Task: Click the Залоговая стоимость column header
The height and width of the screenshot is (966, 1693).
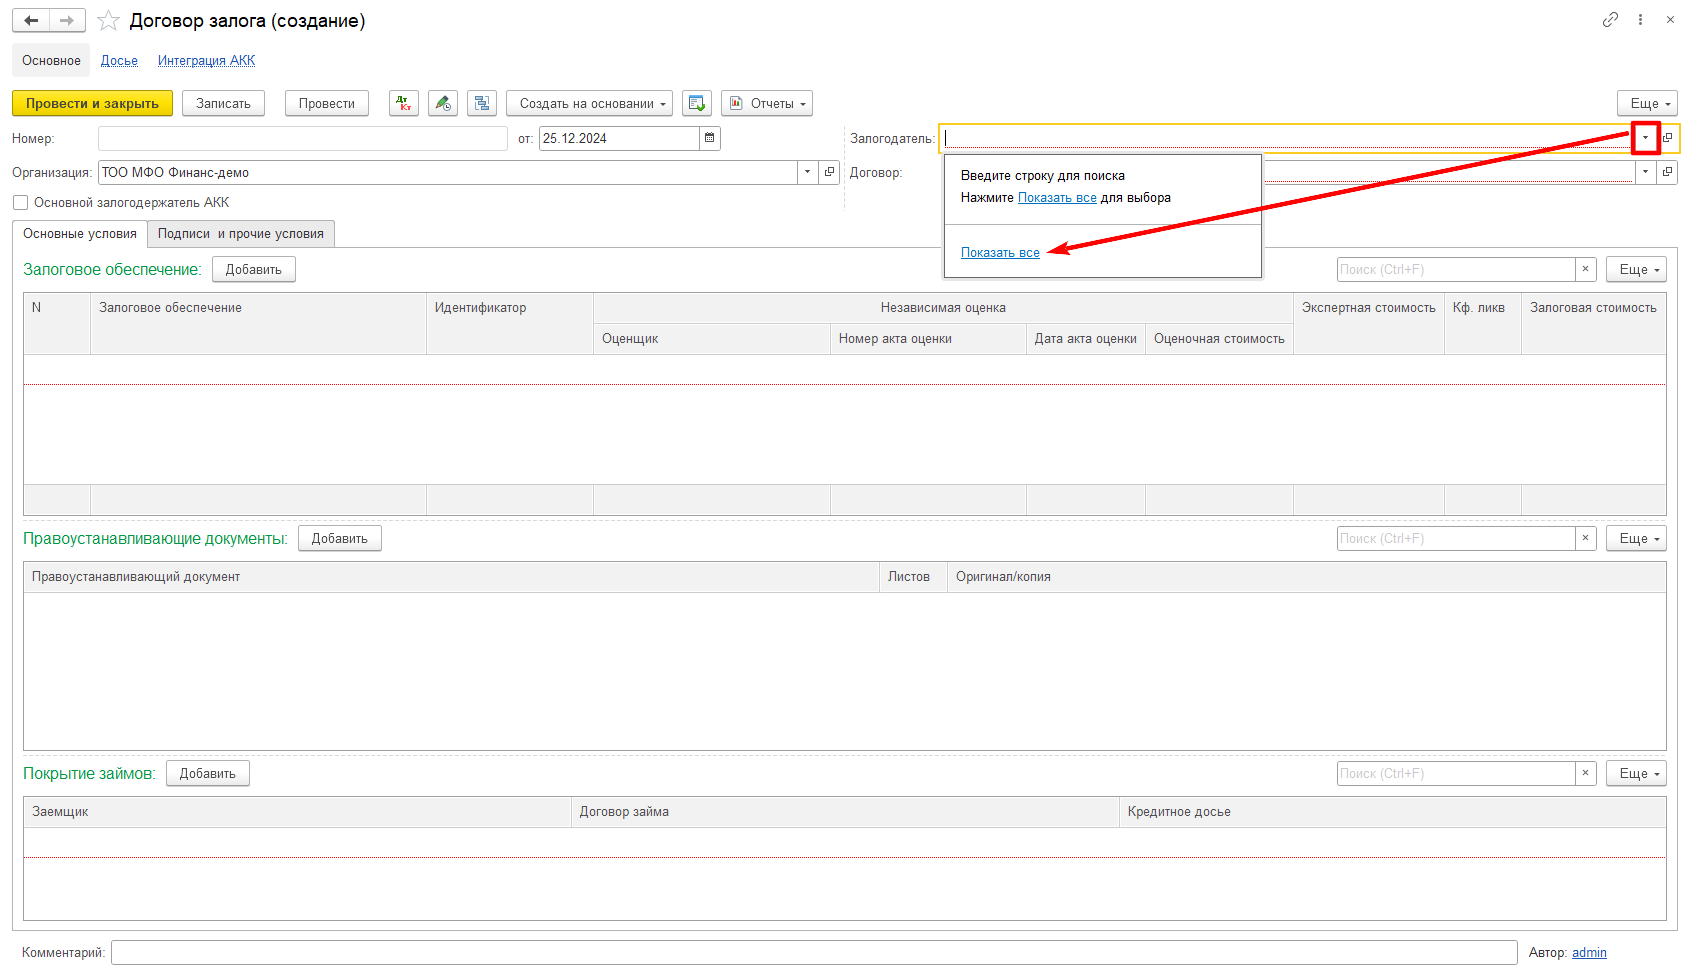Action: click(x=1594, y=323)
